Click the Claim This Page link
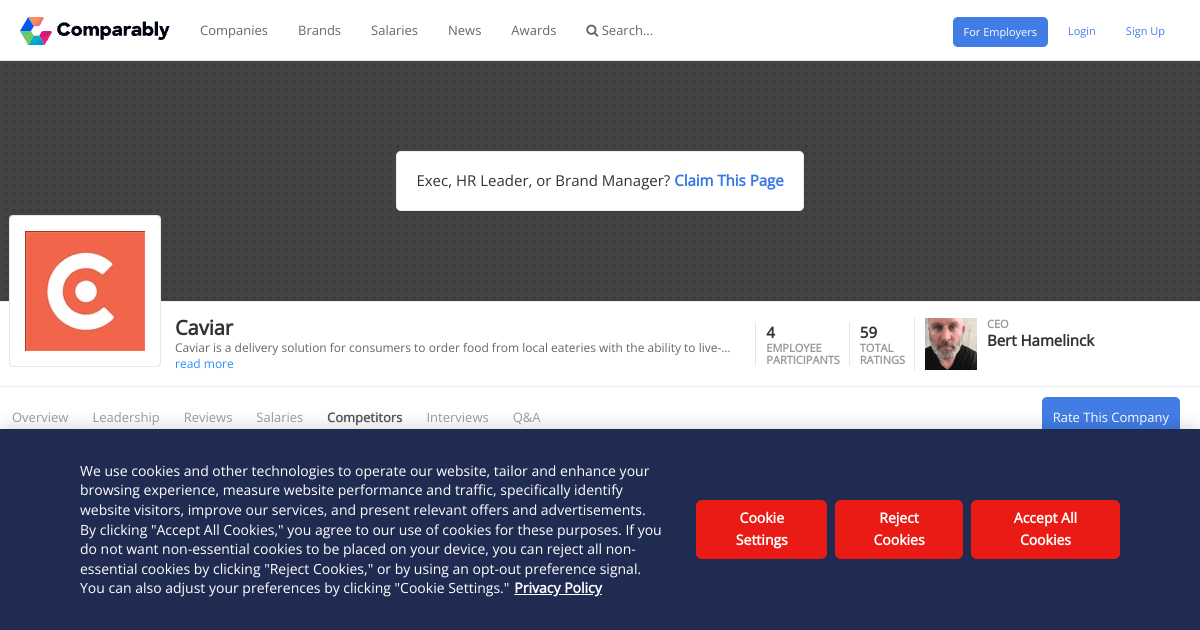This screenshot has width=1200, height=630. click(729, 181)
